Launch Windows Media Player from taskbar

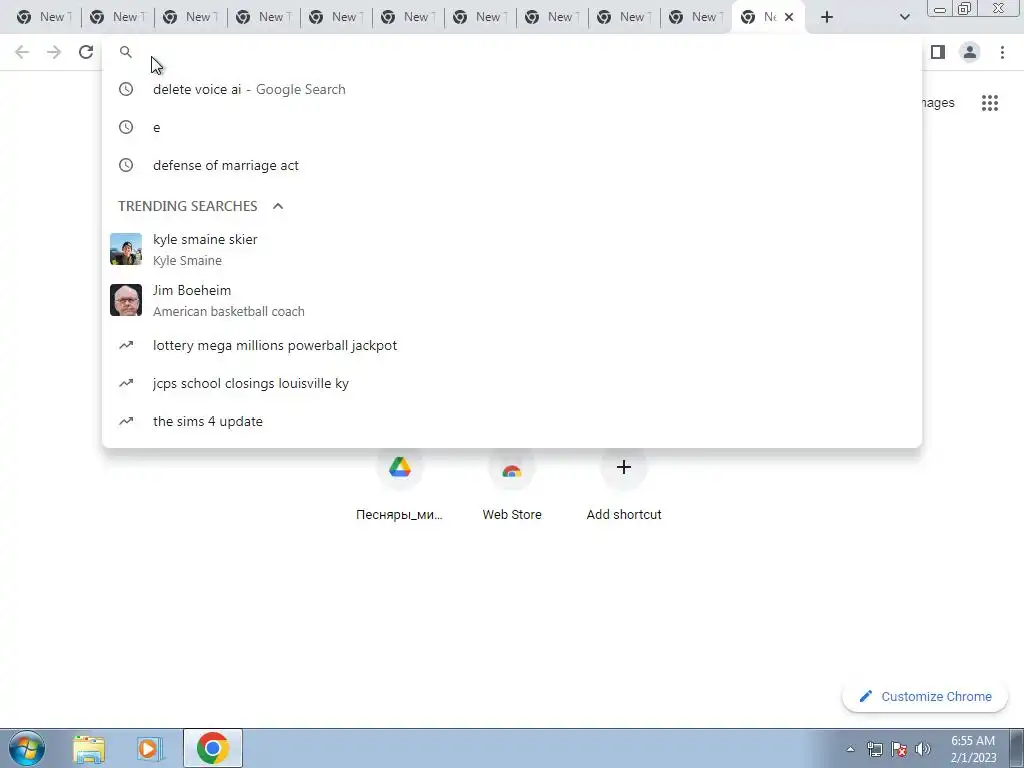[150, 749]
